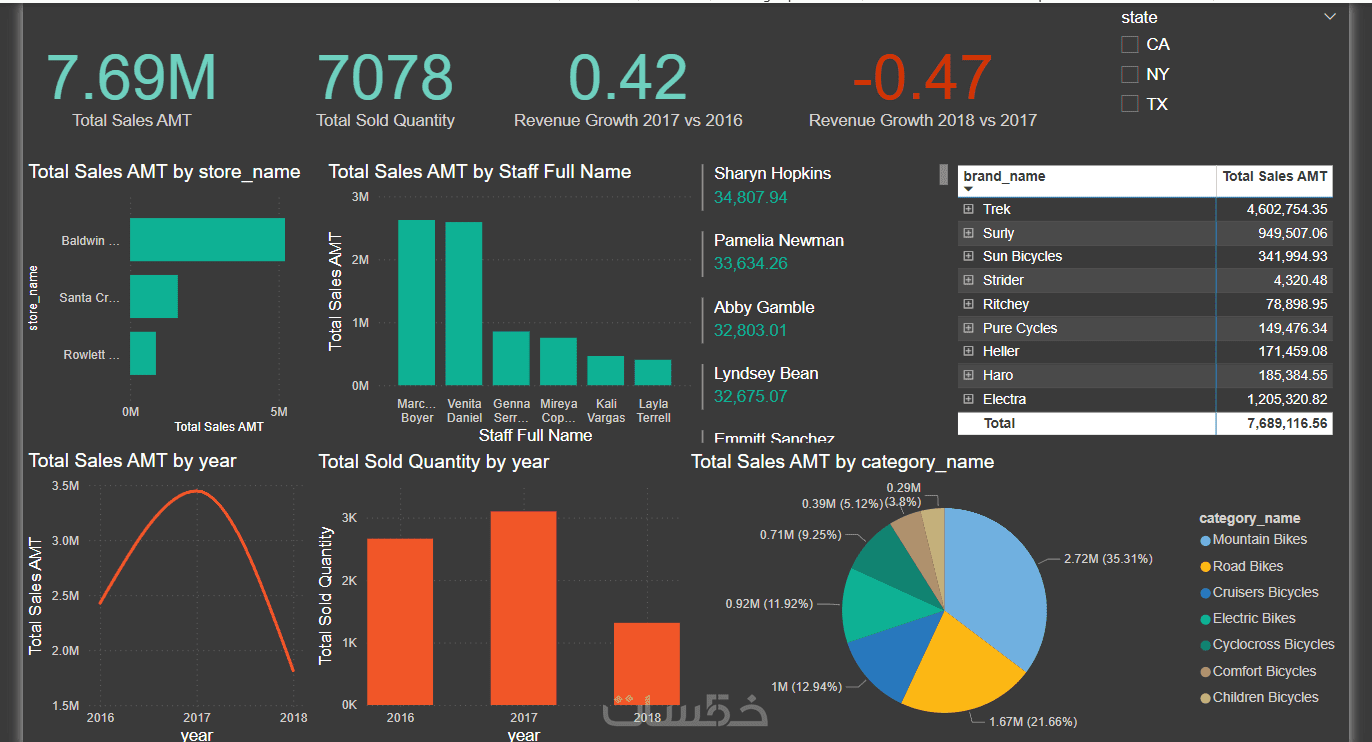Image resolution: width=1372 pixels, height=742 pixels.
Task: Click the Mountain Bikes legend color dot
Action: [x=1205, y=541]
